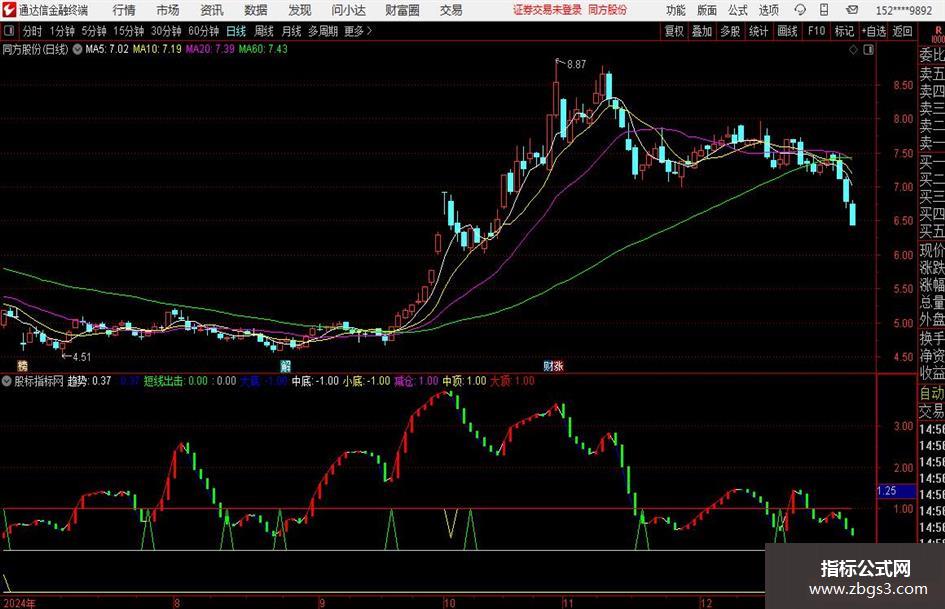Click 证券交易未登录 login link
This screenshot has width=945, height=609.
pos(548,10)
